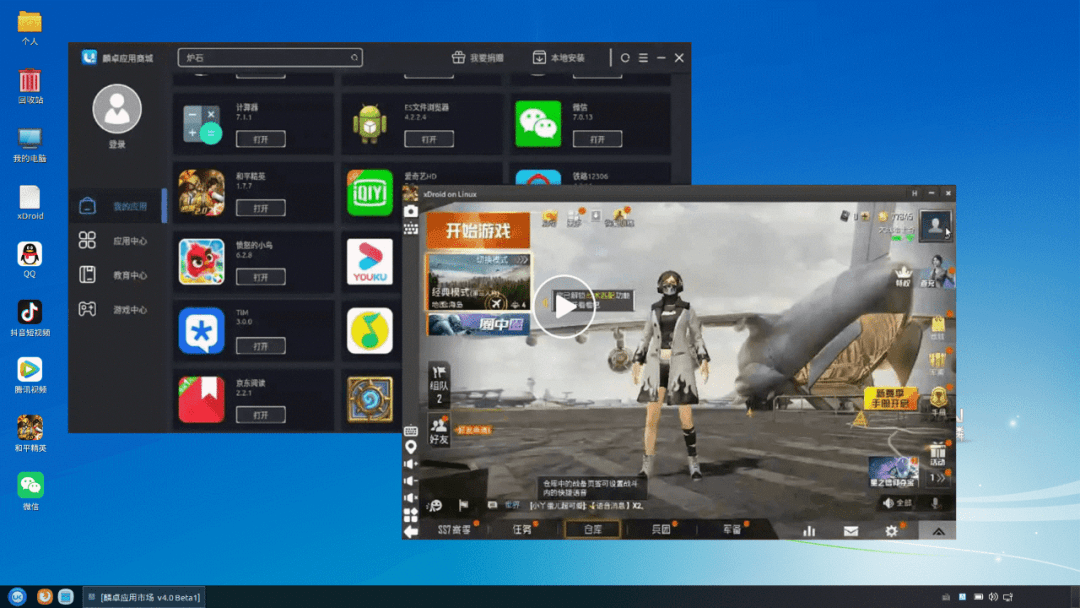Image resolution: width=1080 pixels, height=608 pixels.
Task: Open the 活动 gift events icon
Action: (937, 454)
